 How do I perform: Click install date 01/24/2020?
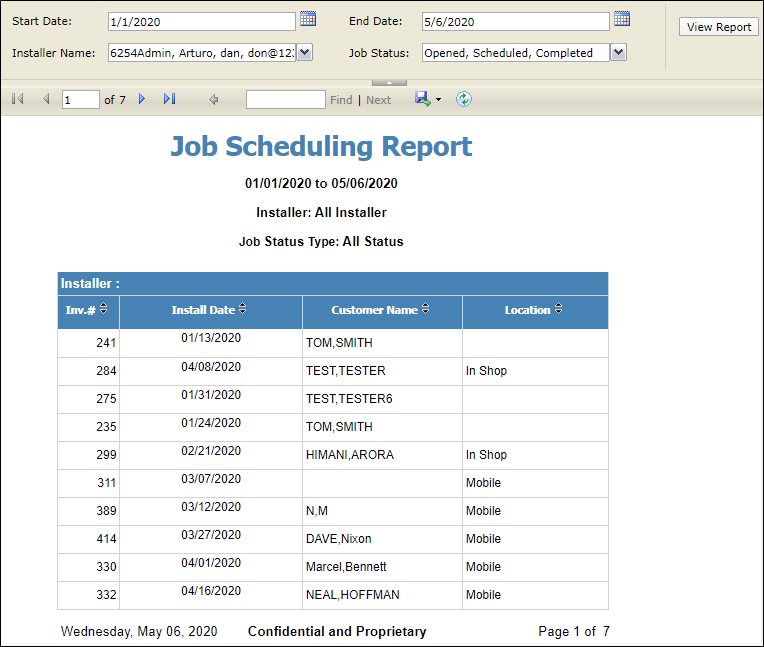211,422
